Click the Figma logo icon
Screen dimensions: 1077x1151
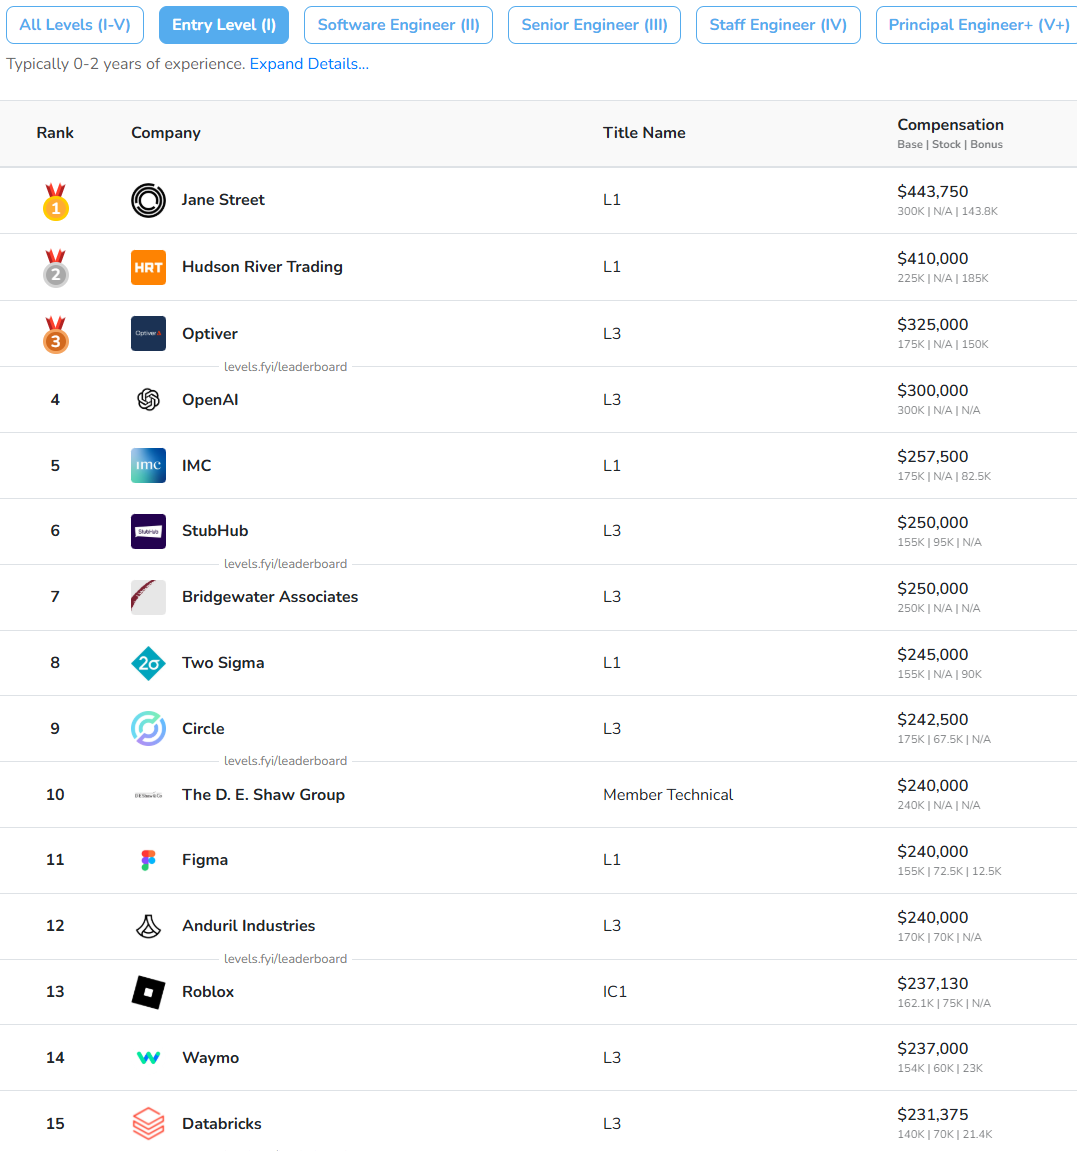pos(148,860)
